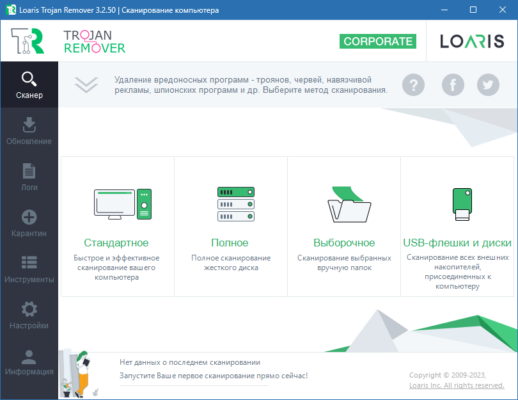Image resolution: width=518 pixels, height=400 pixels.
Task: Start USB drive scan via flash icon
Action: pyautogui.click(x=462, y=204)
